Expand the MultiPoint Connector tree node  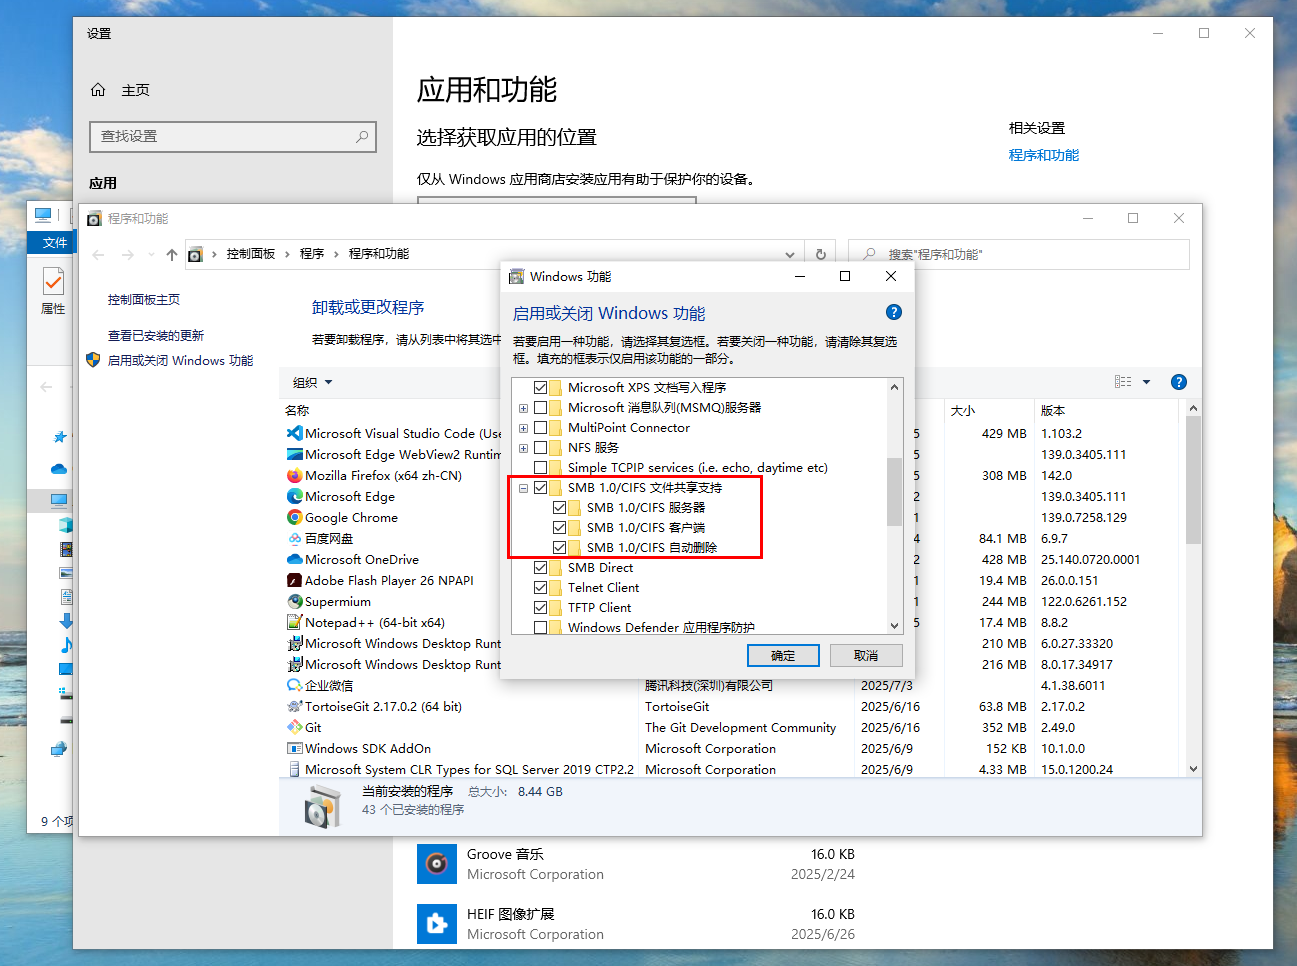click(523, 428)
